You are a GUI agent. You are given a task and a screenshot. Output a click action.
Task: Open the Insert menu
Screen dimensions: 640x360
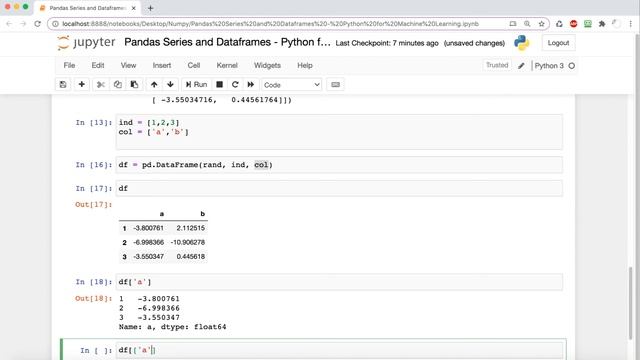point(162,65)
